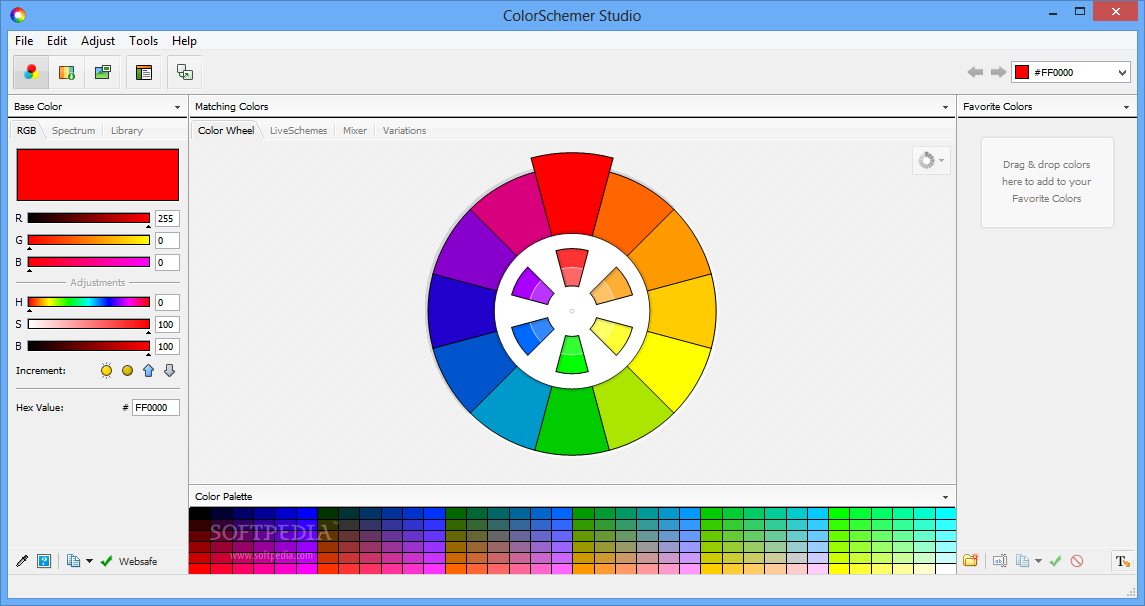Select the yellow segment on outer color wheel

coord(673,369)
